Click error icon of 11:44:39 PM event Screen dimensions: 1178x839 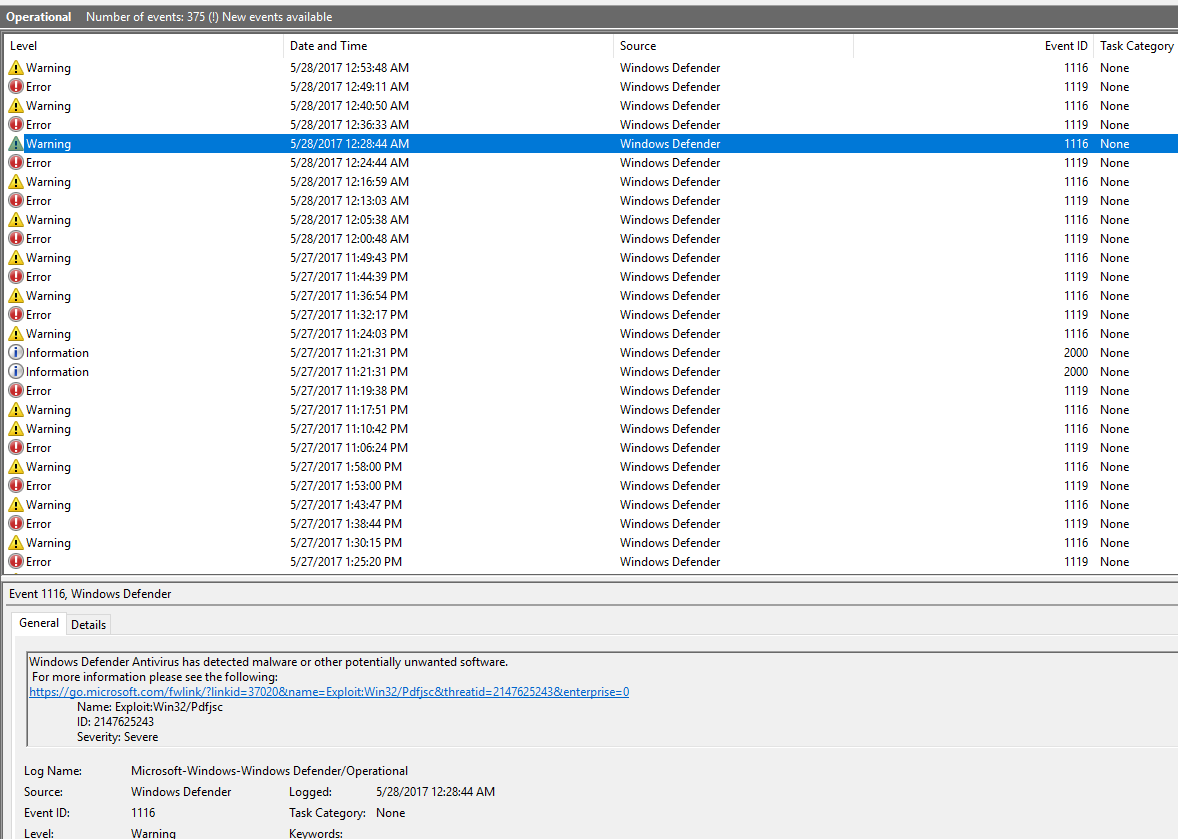tap(16, 276)
